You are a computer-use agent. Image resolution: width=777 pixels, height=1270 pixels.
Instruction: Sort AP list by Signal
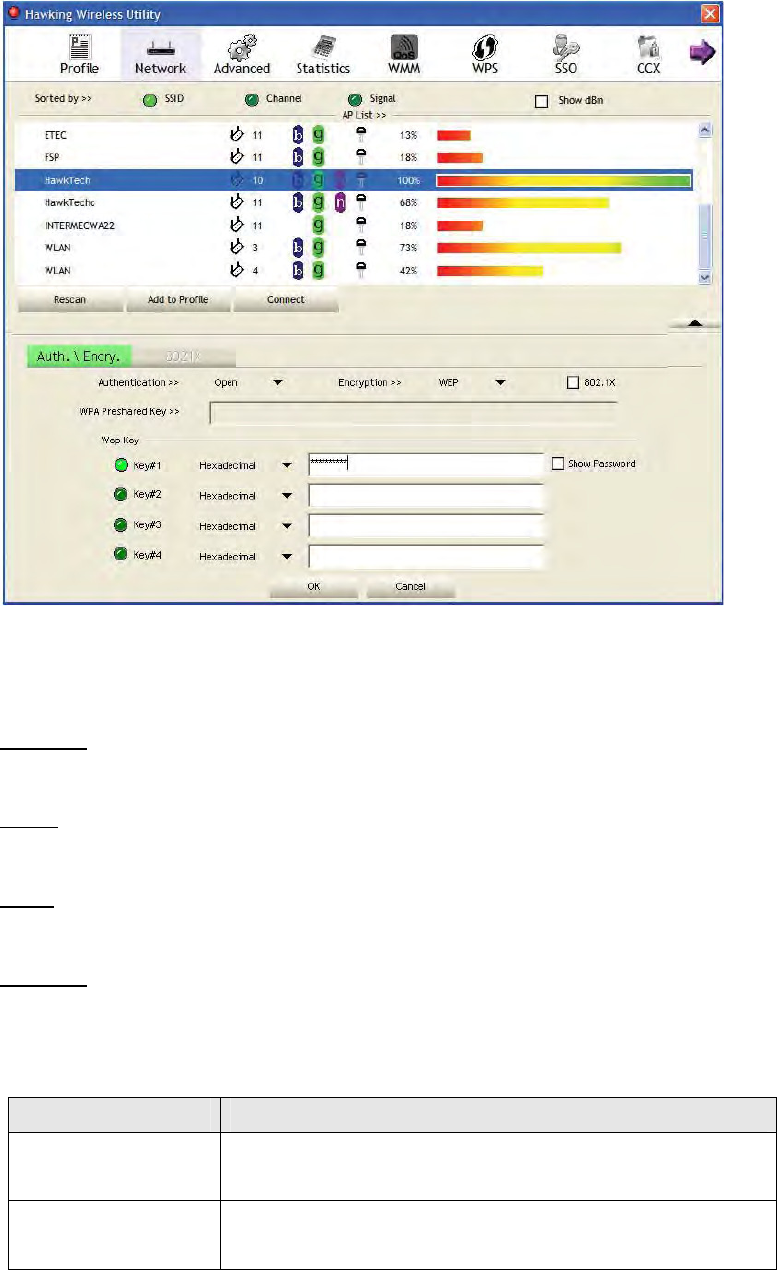click(354, 100)
